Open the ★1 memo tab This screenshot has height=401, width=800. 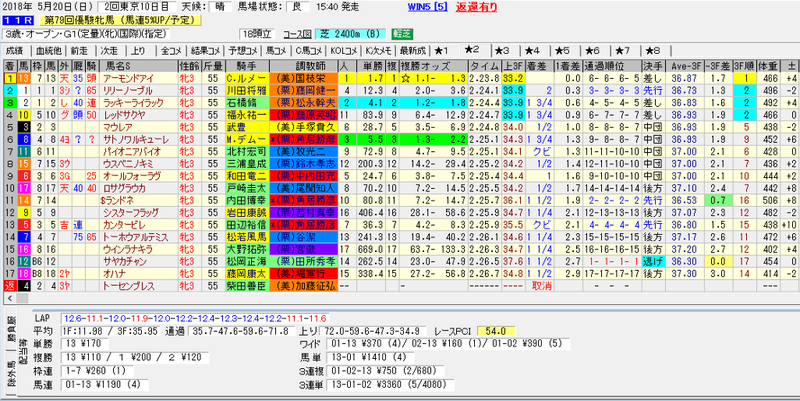point(441,51)
